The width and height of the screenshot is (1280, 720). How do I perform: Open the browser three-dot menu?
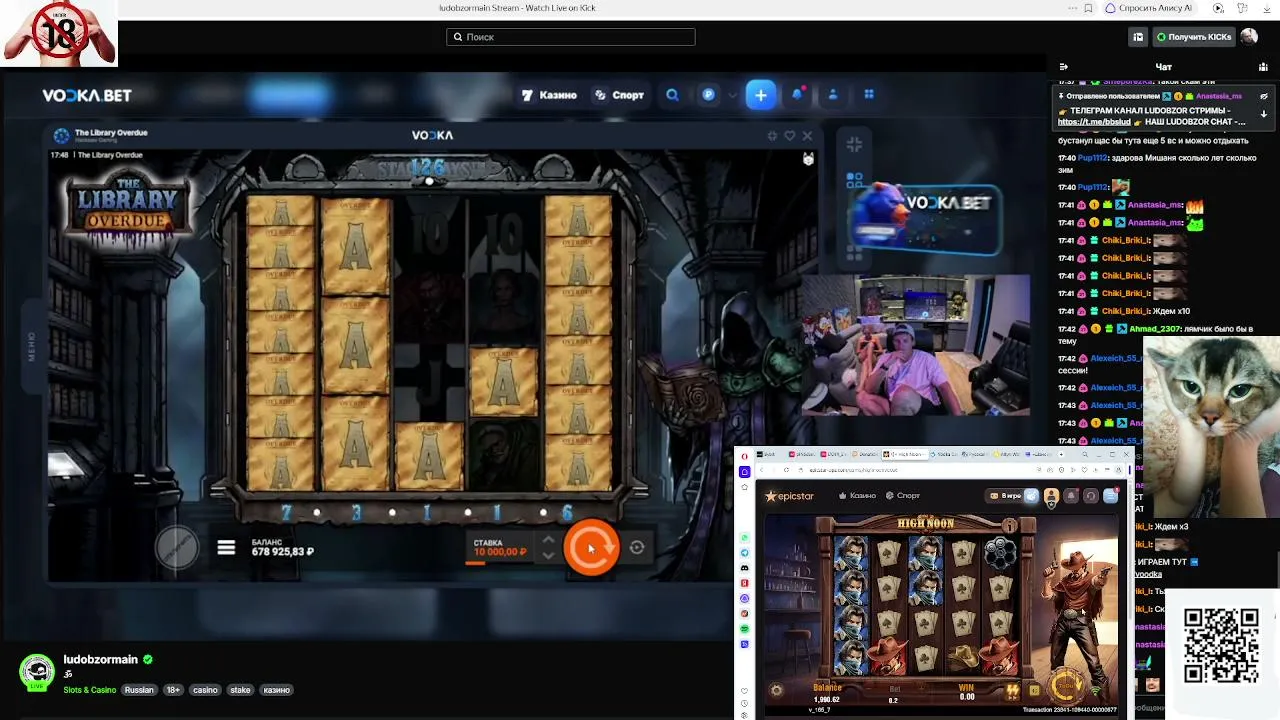point(1072,8)
